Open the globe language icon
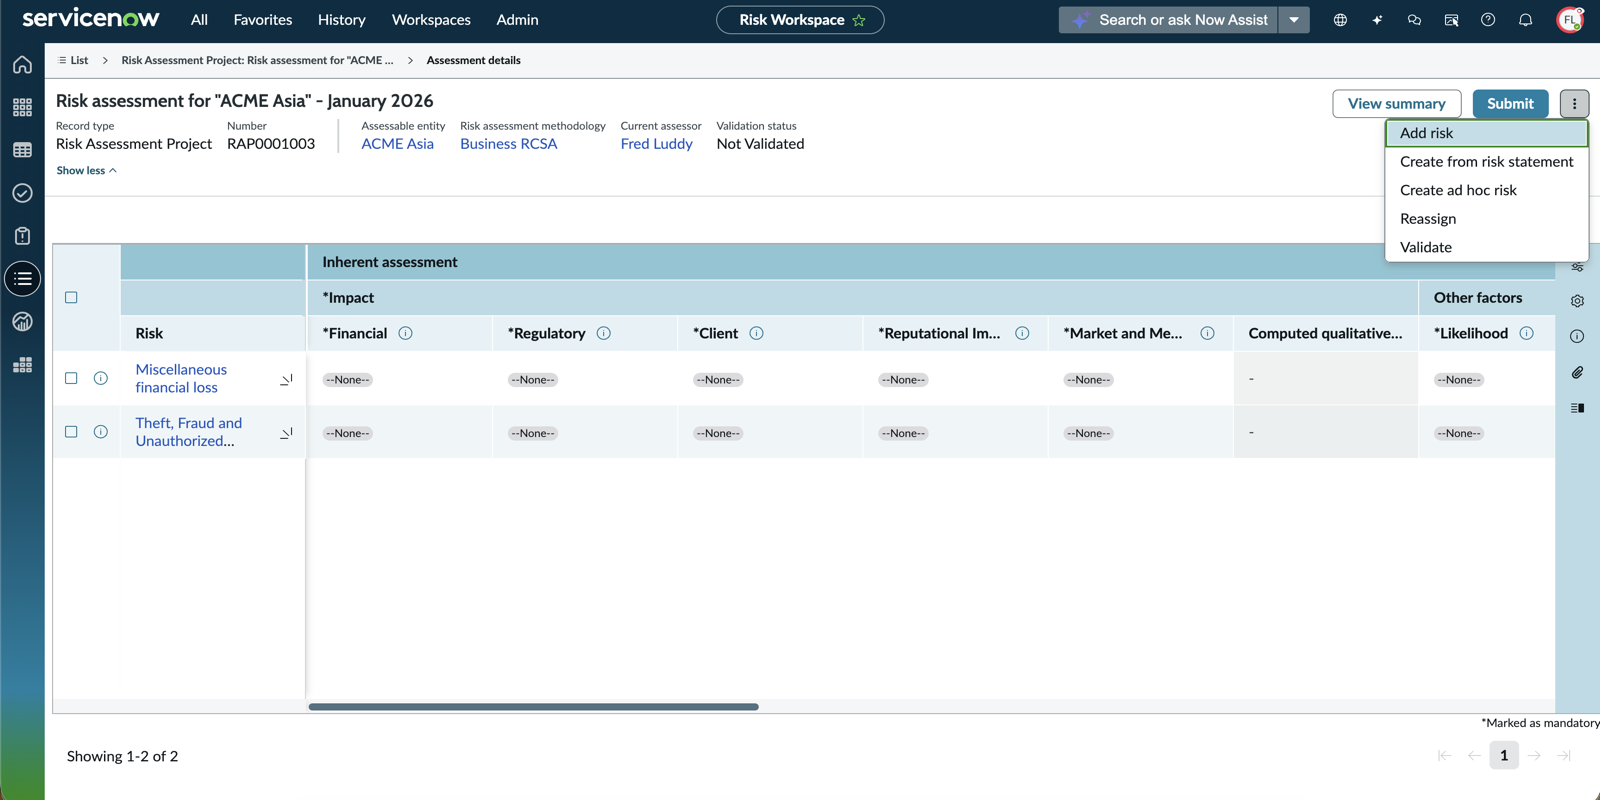Image resolution: width=1600 pixels, height=800 pixels. tap(1340, 20)
